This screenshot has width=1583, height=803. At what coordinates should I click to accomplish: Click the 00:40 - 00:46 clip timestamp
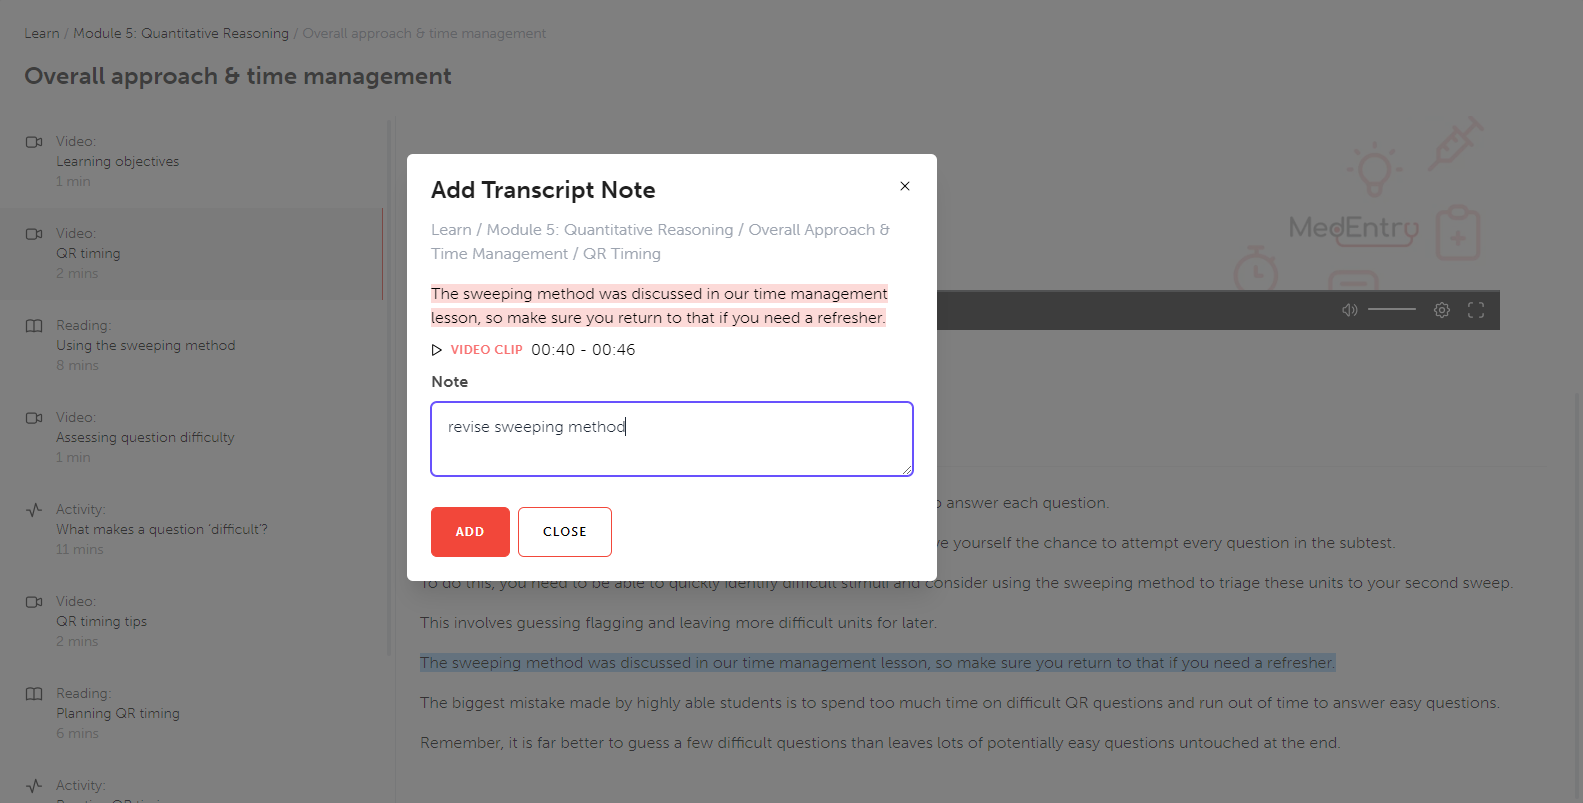point(583,350)
